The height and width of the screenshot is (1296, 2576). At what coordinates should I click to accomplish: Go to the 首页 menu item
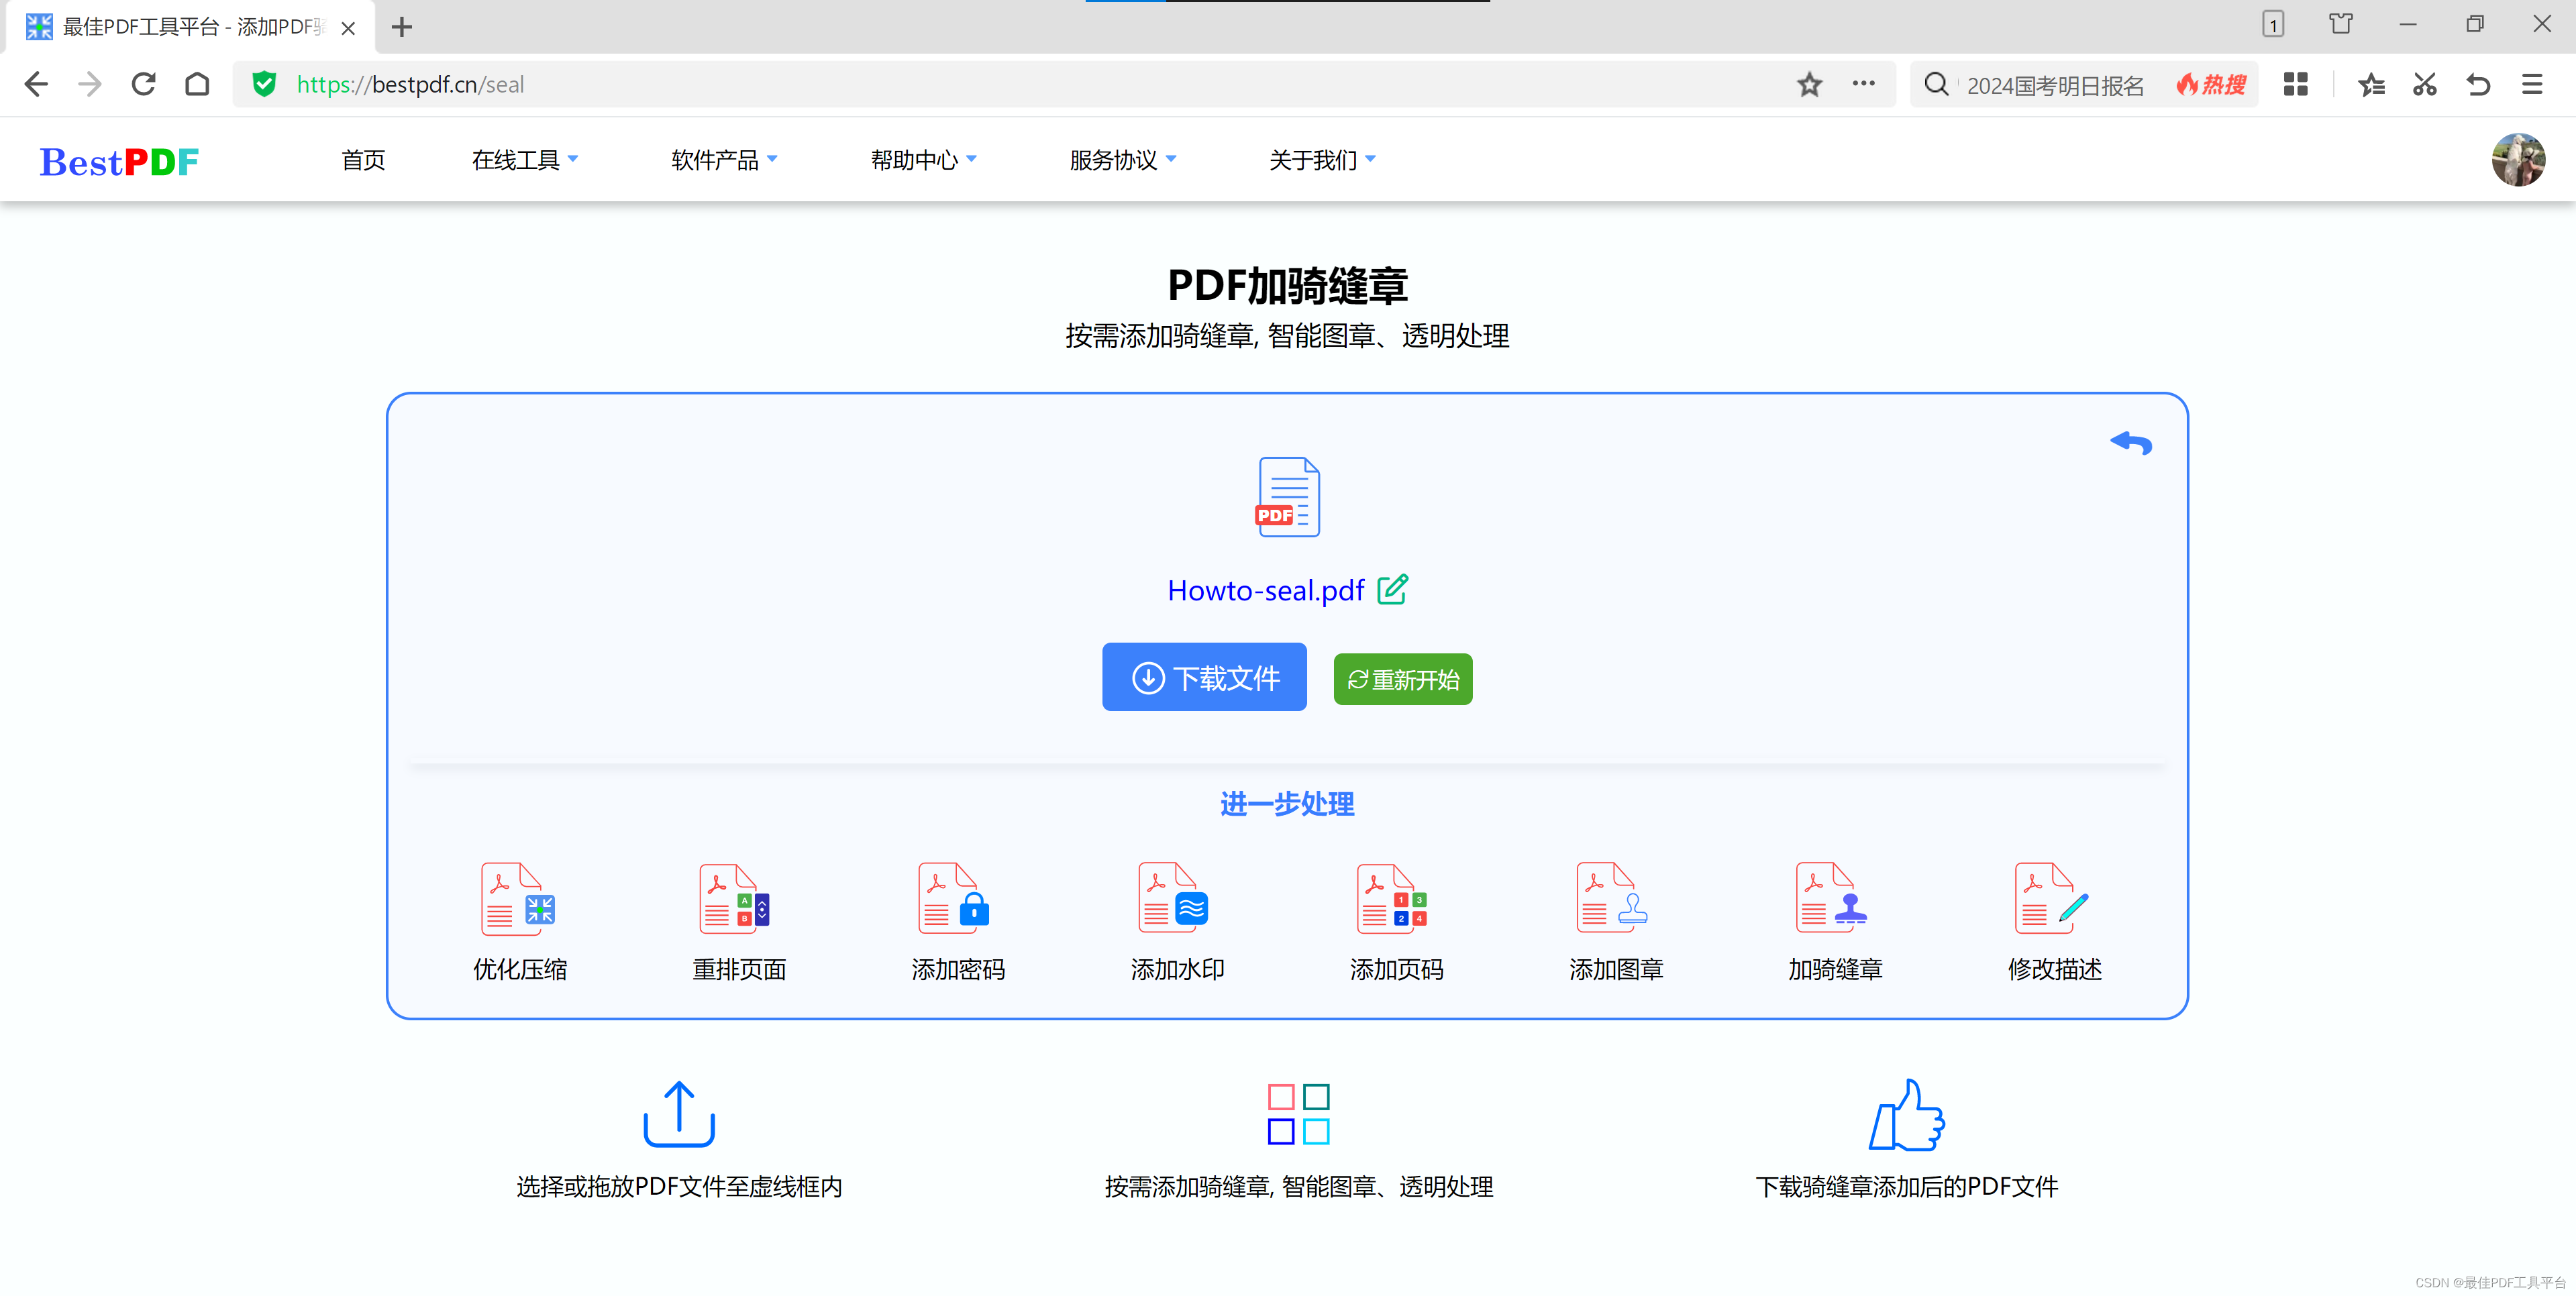pos(362,160)
